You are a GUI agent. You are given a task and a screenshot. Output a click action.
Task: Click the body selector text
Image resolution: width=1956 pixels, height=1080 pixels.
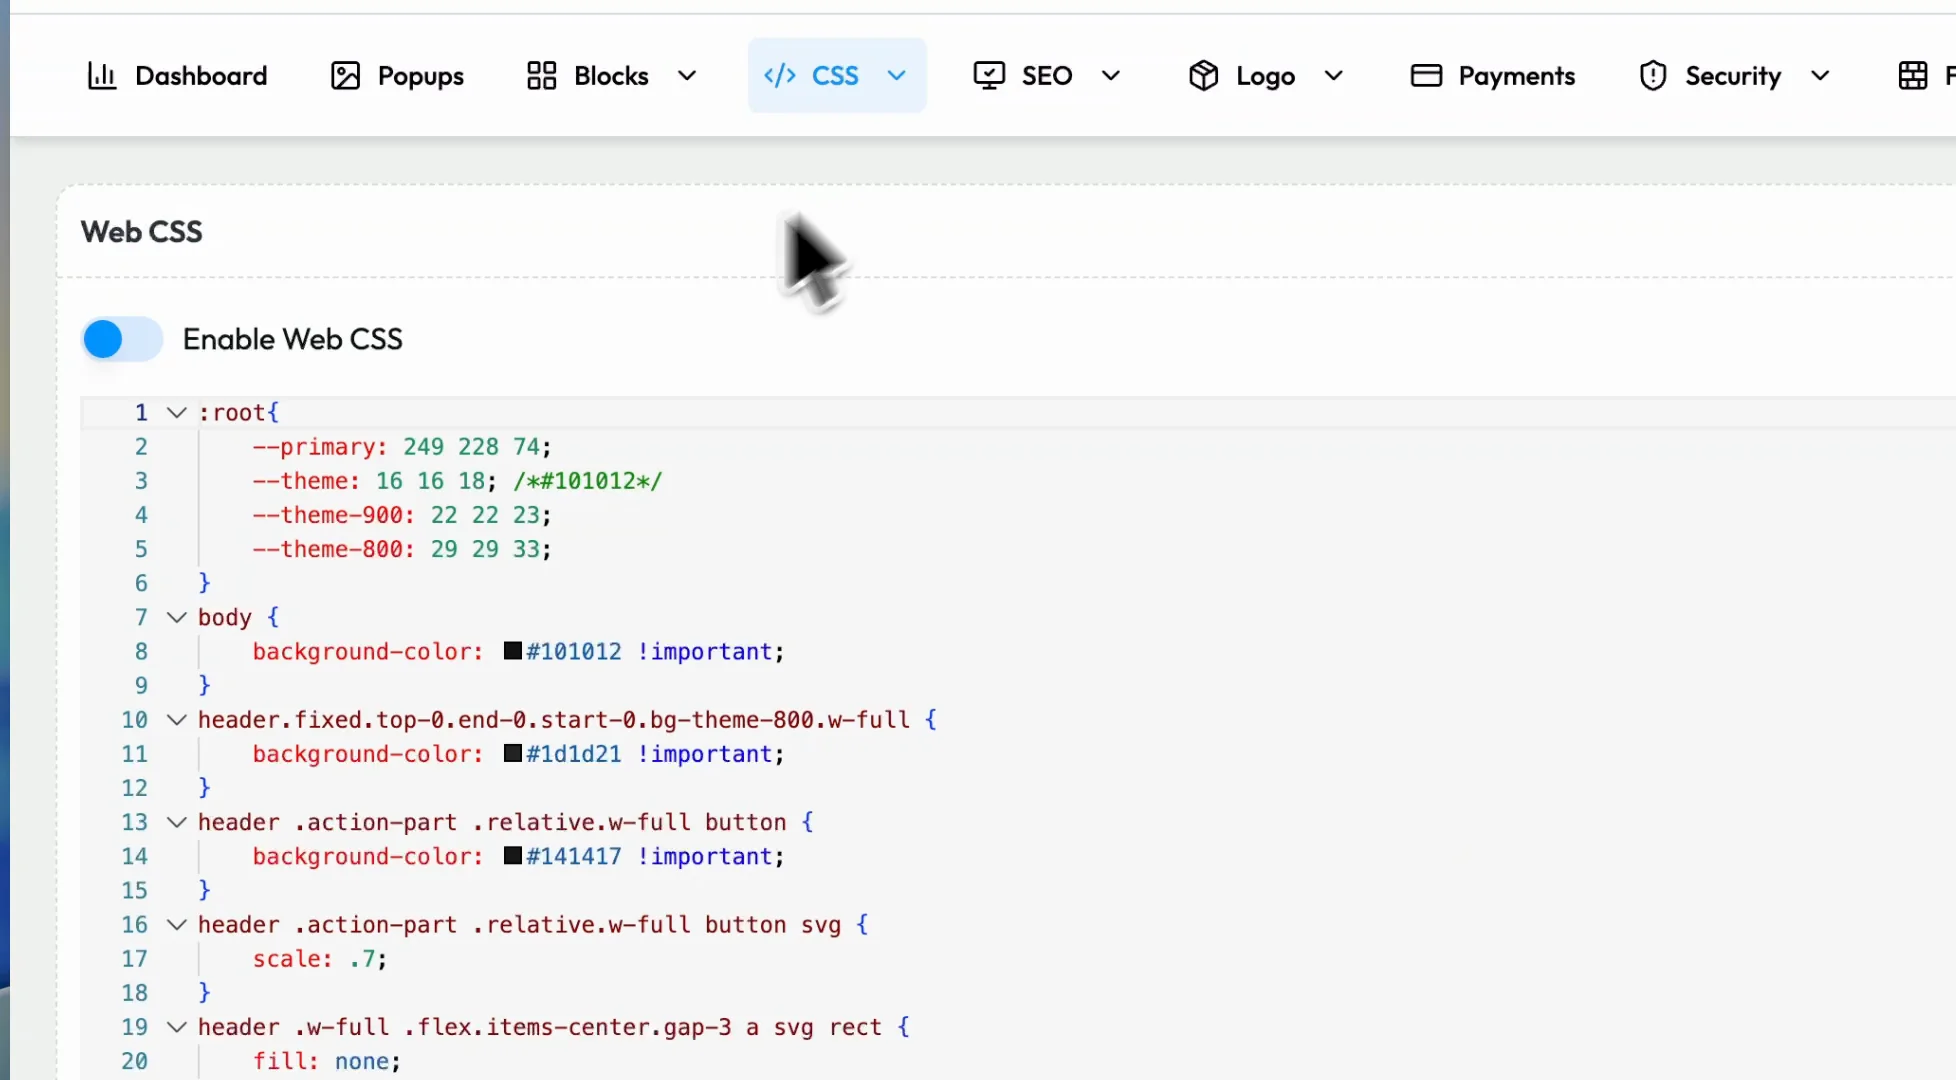click(x=225, y=618)
